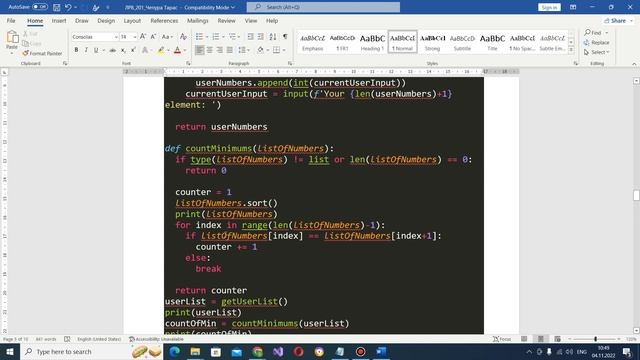Expand the font color dropdown arrow

coord(184,50)
